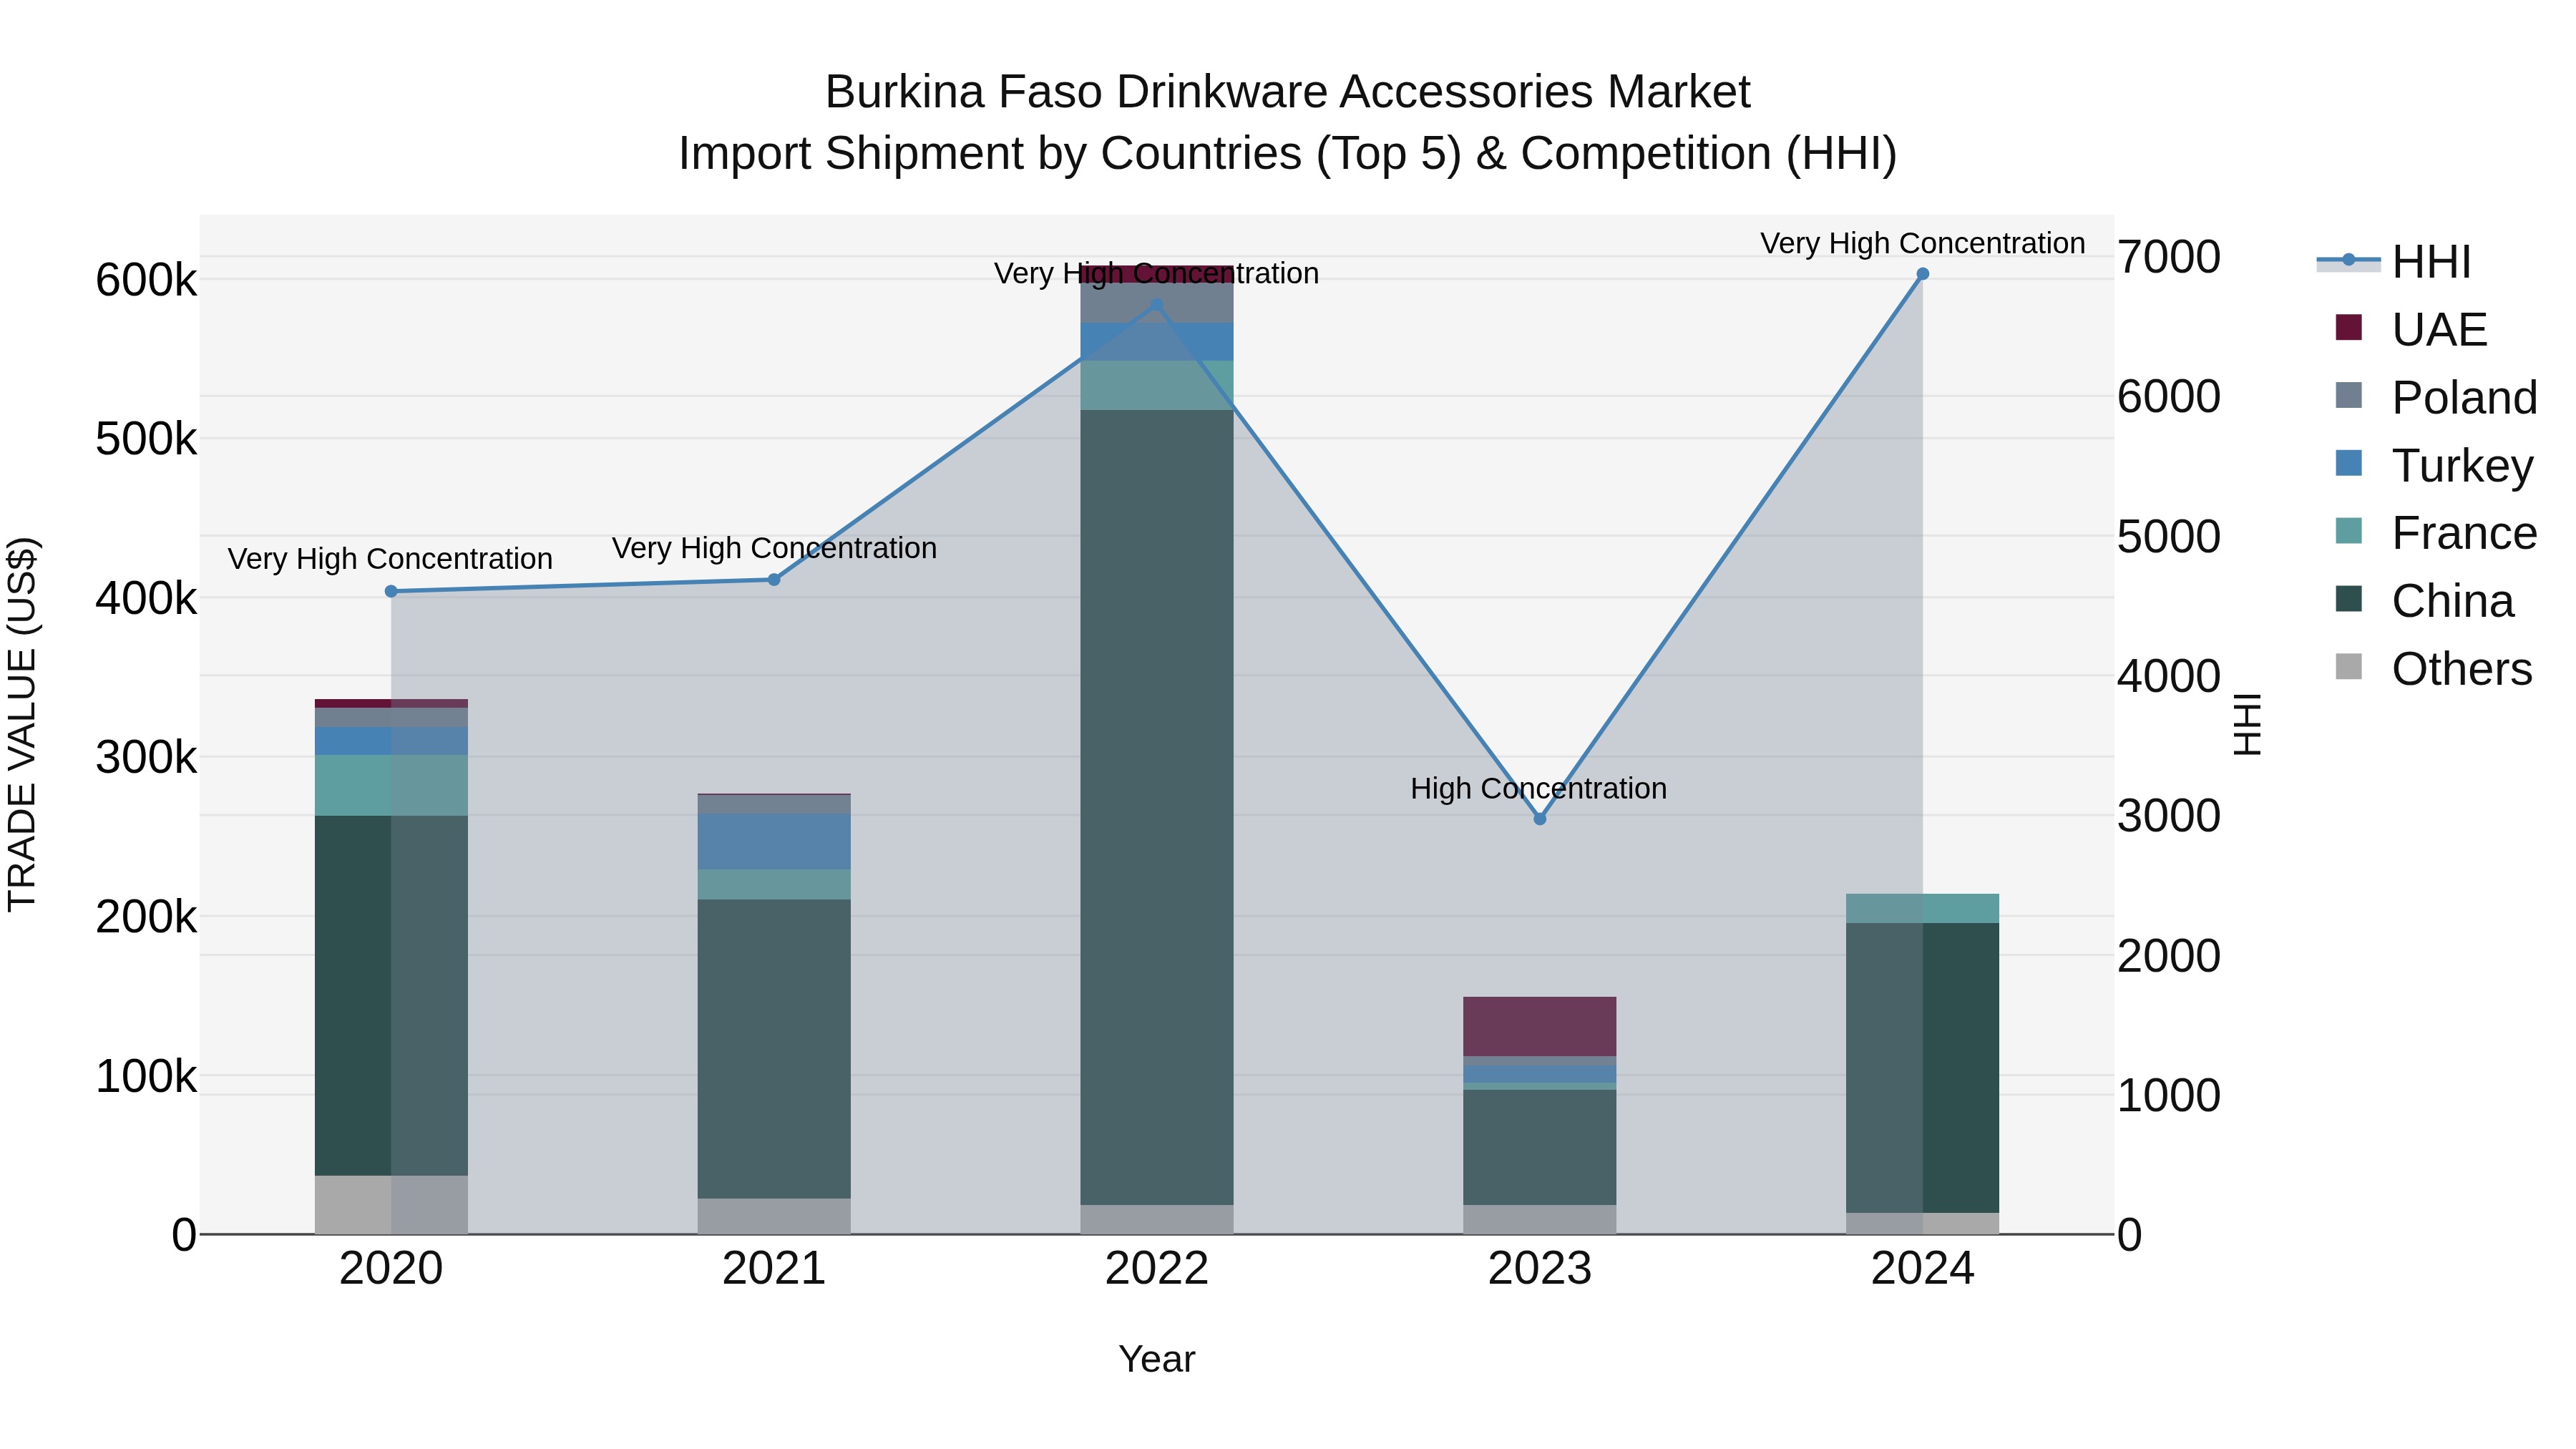Click the 'TRADE VALUE (US$)' axis title
The height and width of the screenshot is (1449, 2576).
(x=22, y=724)
